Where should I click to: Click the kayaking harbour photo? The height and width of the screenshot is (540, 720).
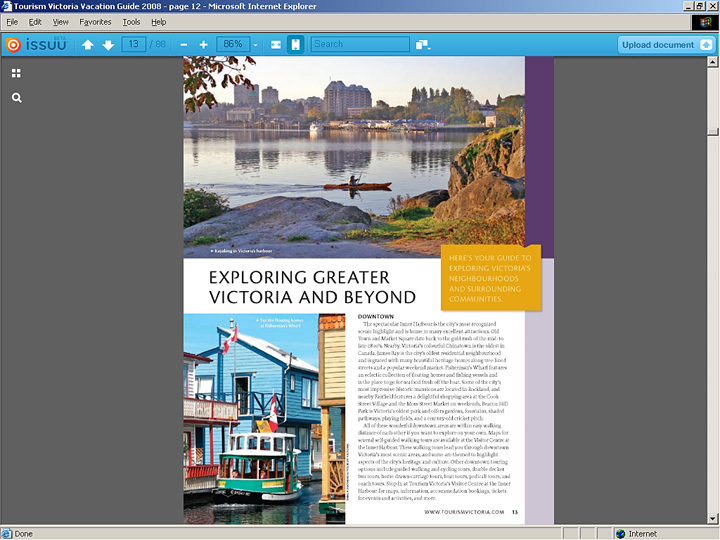[x=354, y=157]
